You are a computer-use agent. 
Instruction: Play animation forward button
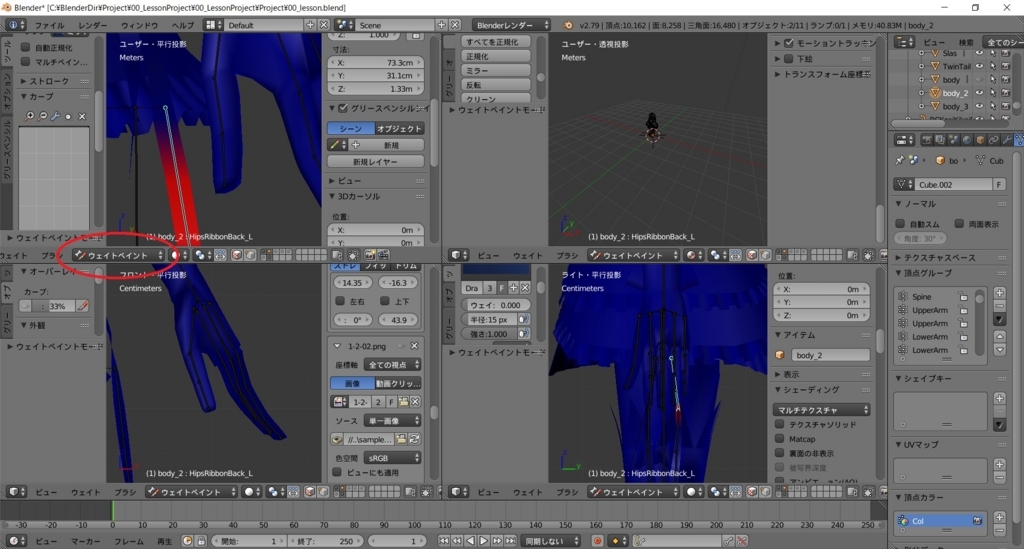pyautogui.click(x=484, y=541)
